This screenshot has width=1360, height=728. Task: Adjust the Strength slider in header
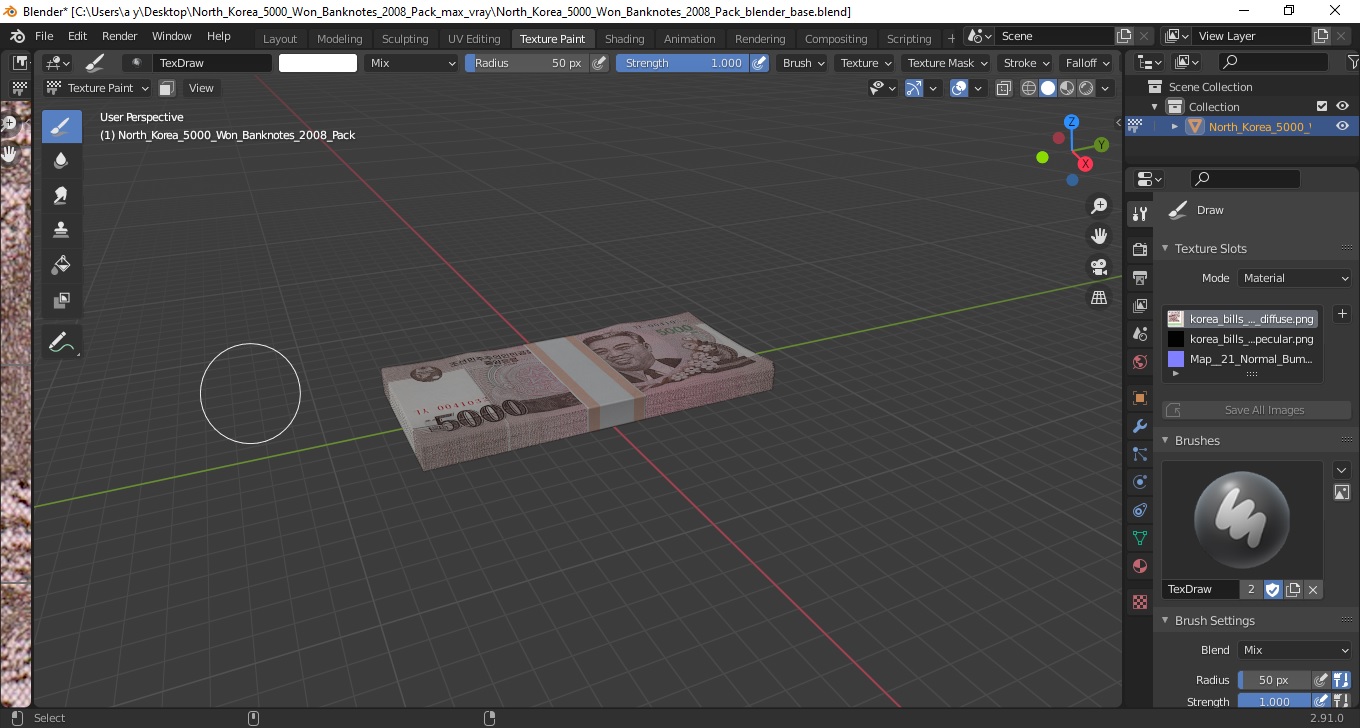coord(682,63)
